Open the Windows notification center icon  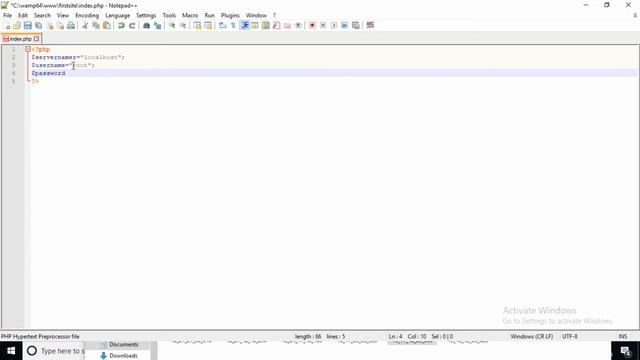[625, 351]
